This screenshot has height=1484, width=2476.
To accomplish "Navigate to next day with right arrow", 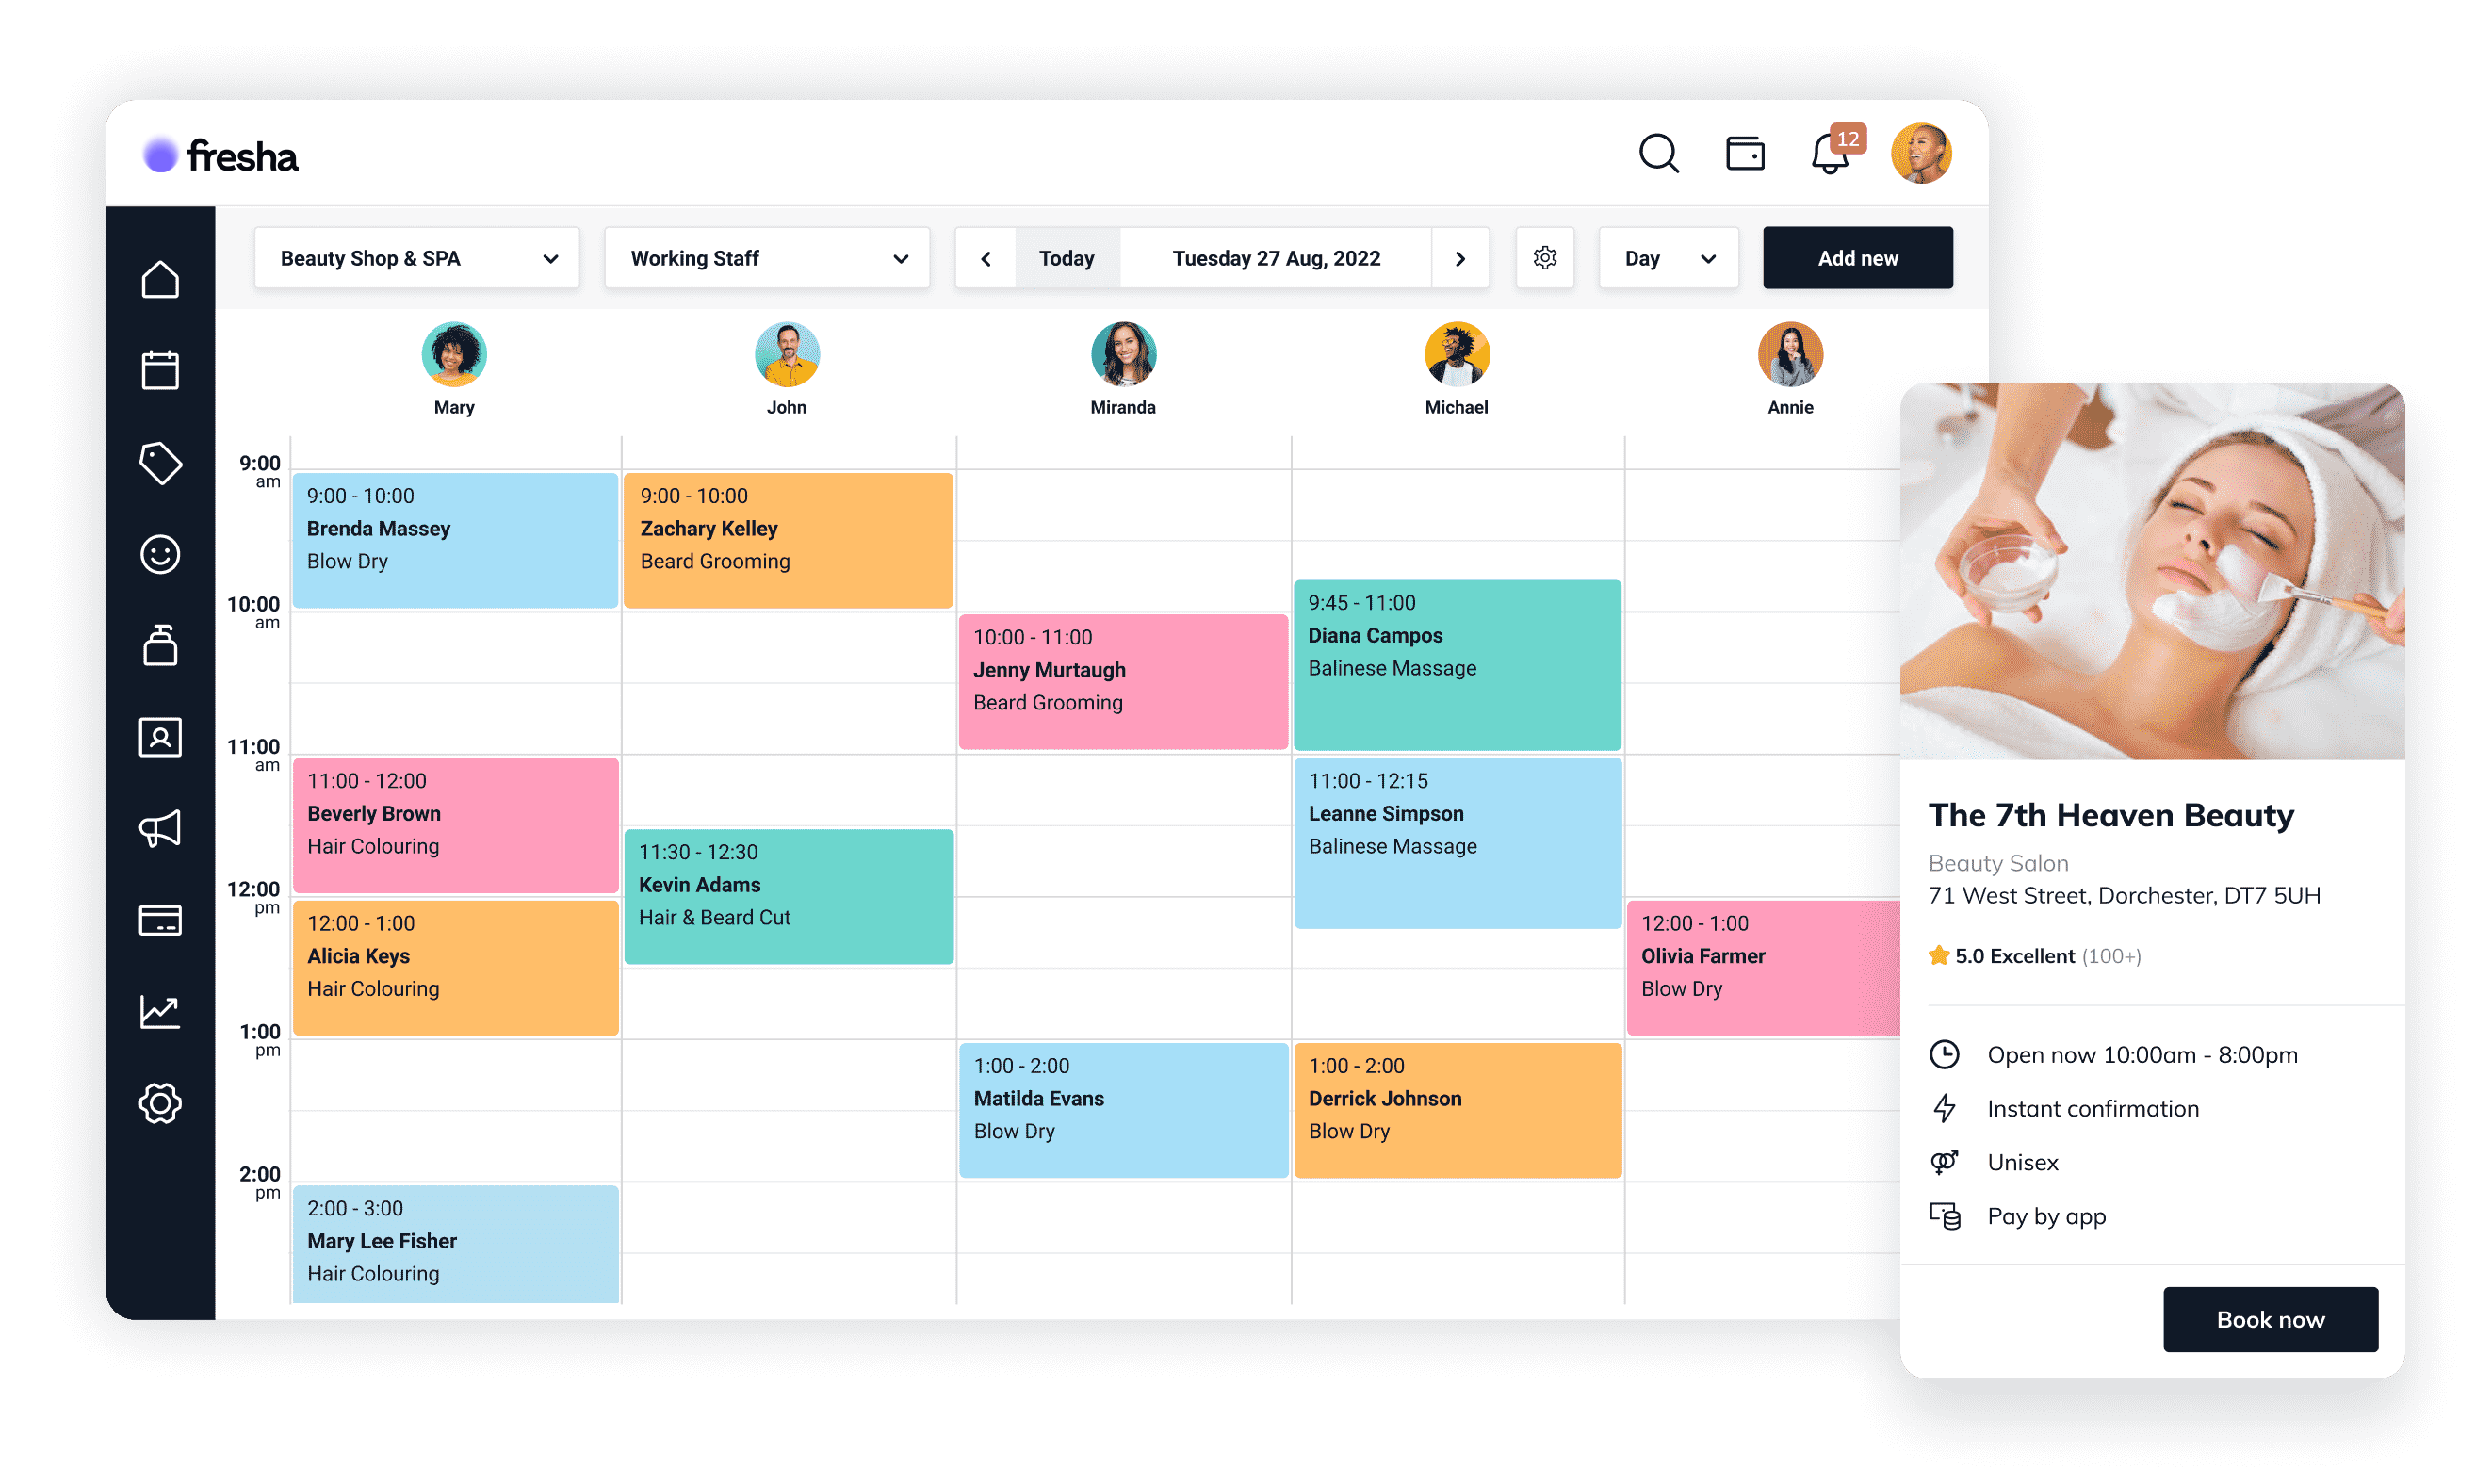I will pyautogui.click(x=1460, y=258).
